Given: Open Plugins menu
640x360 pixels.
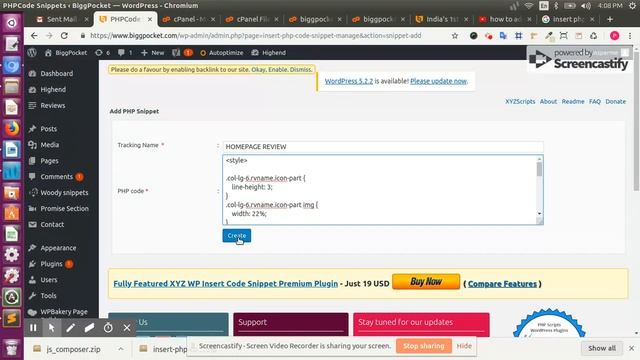Looking at the screenshot, I should [x=51, y=264].
